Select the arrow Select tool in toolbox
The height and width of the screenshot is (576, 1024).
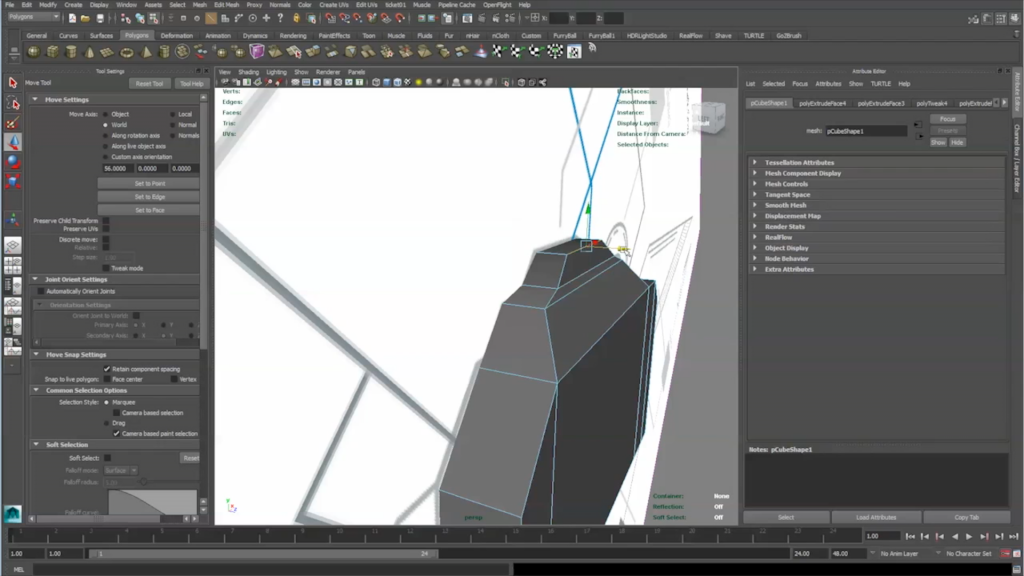tap(12, 82)
